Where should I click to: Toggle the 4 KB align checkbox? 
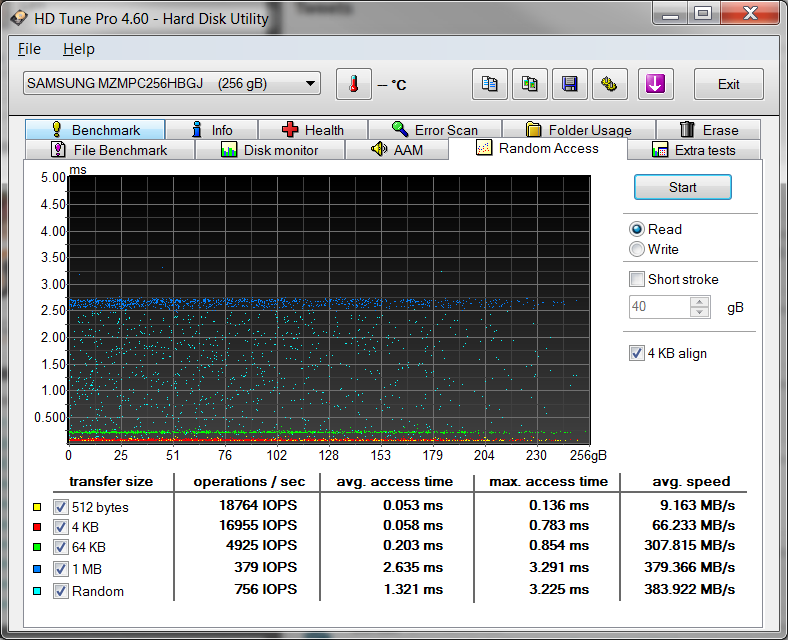click(x=637, y=353)
